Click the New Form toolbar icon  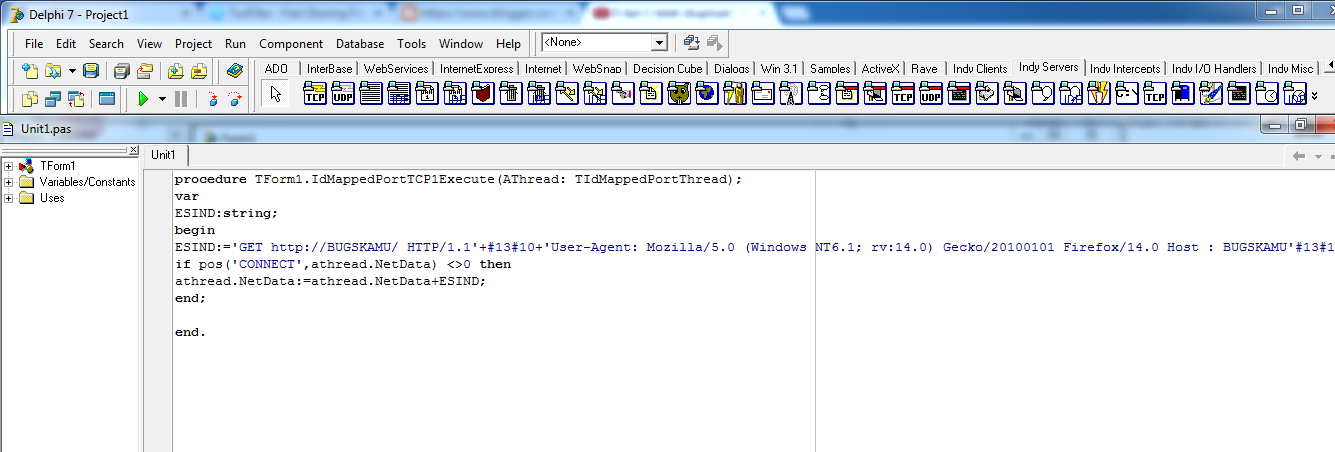[x=107, y=99]
